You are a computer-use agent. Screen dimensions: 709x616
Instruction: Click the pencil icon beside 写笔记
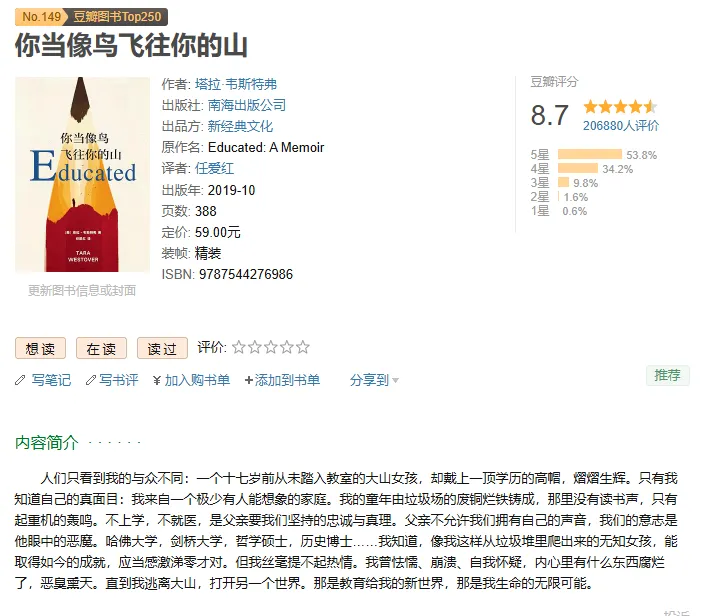20,380
